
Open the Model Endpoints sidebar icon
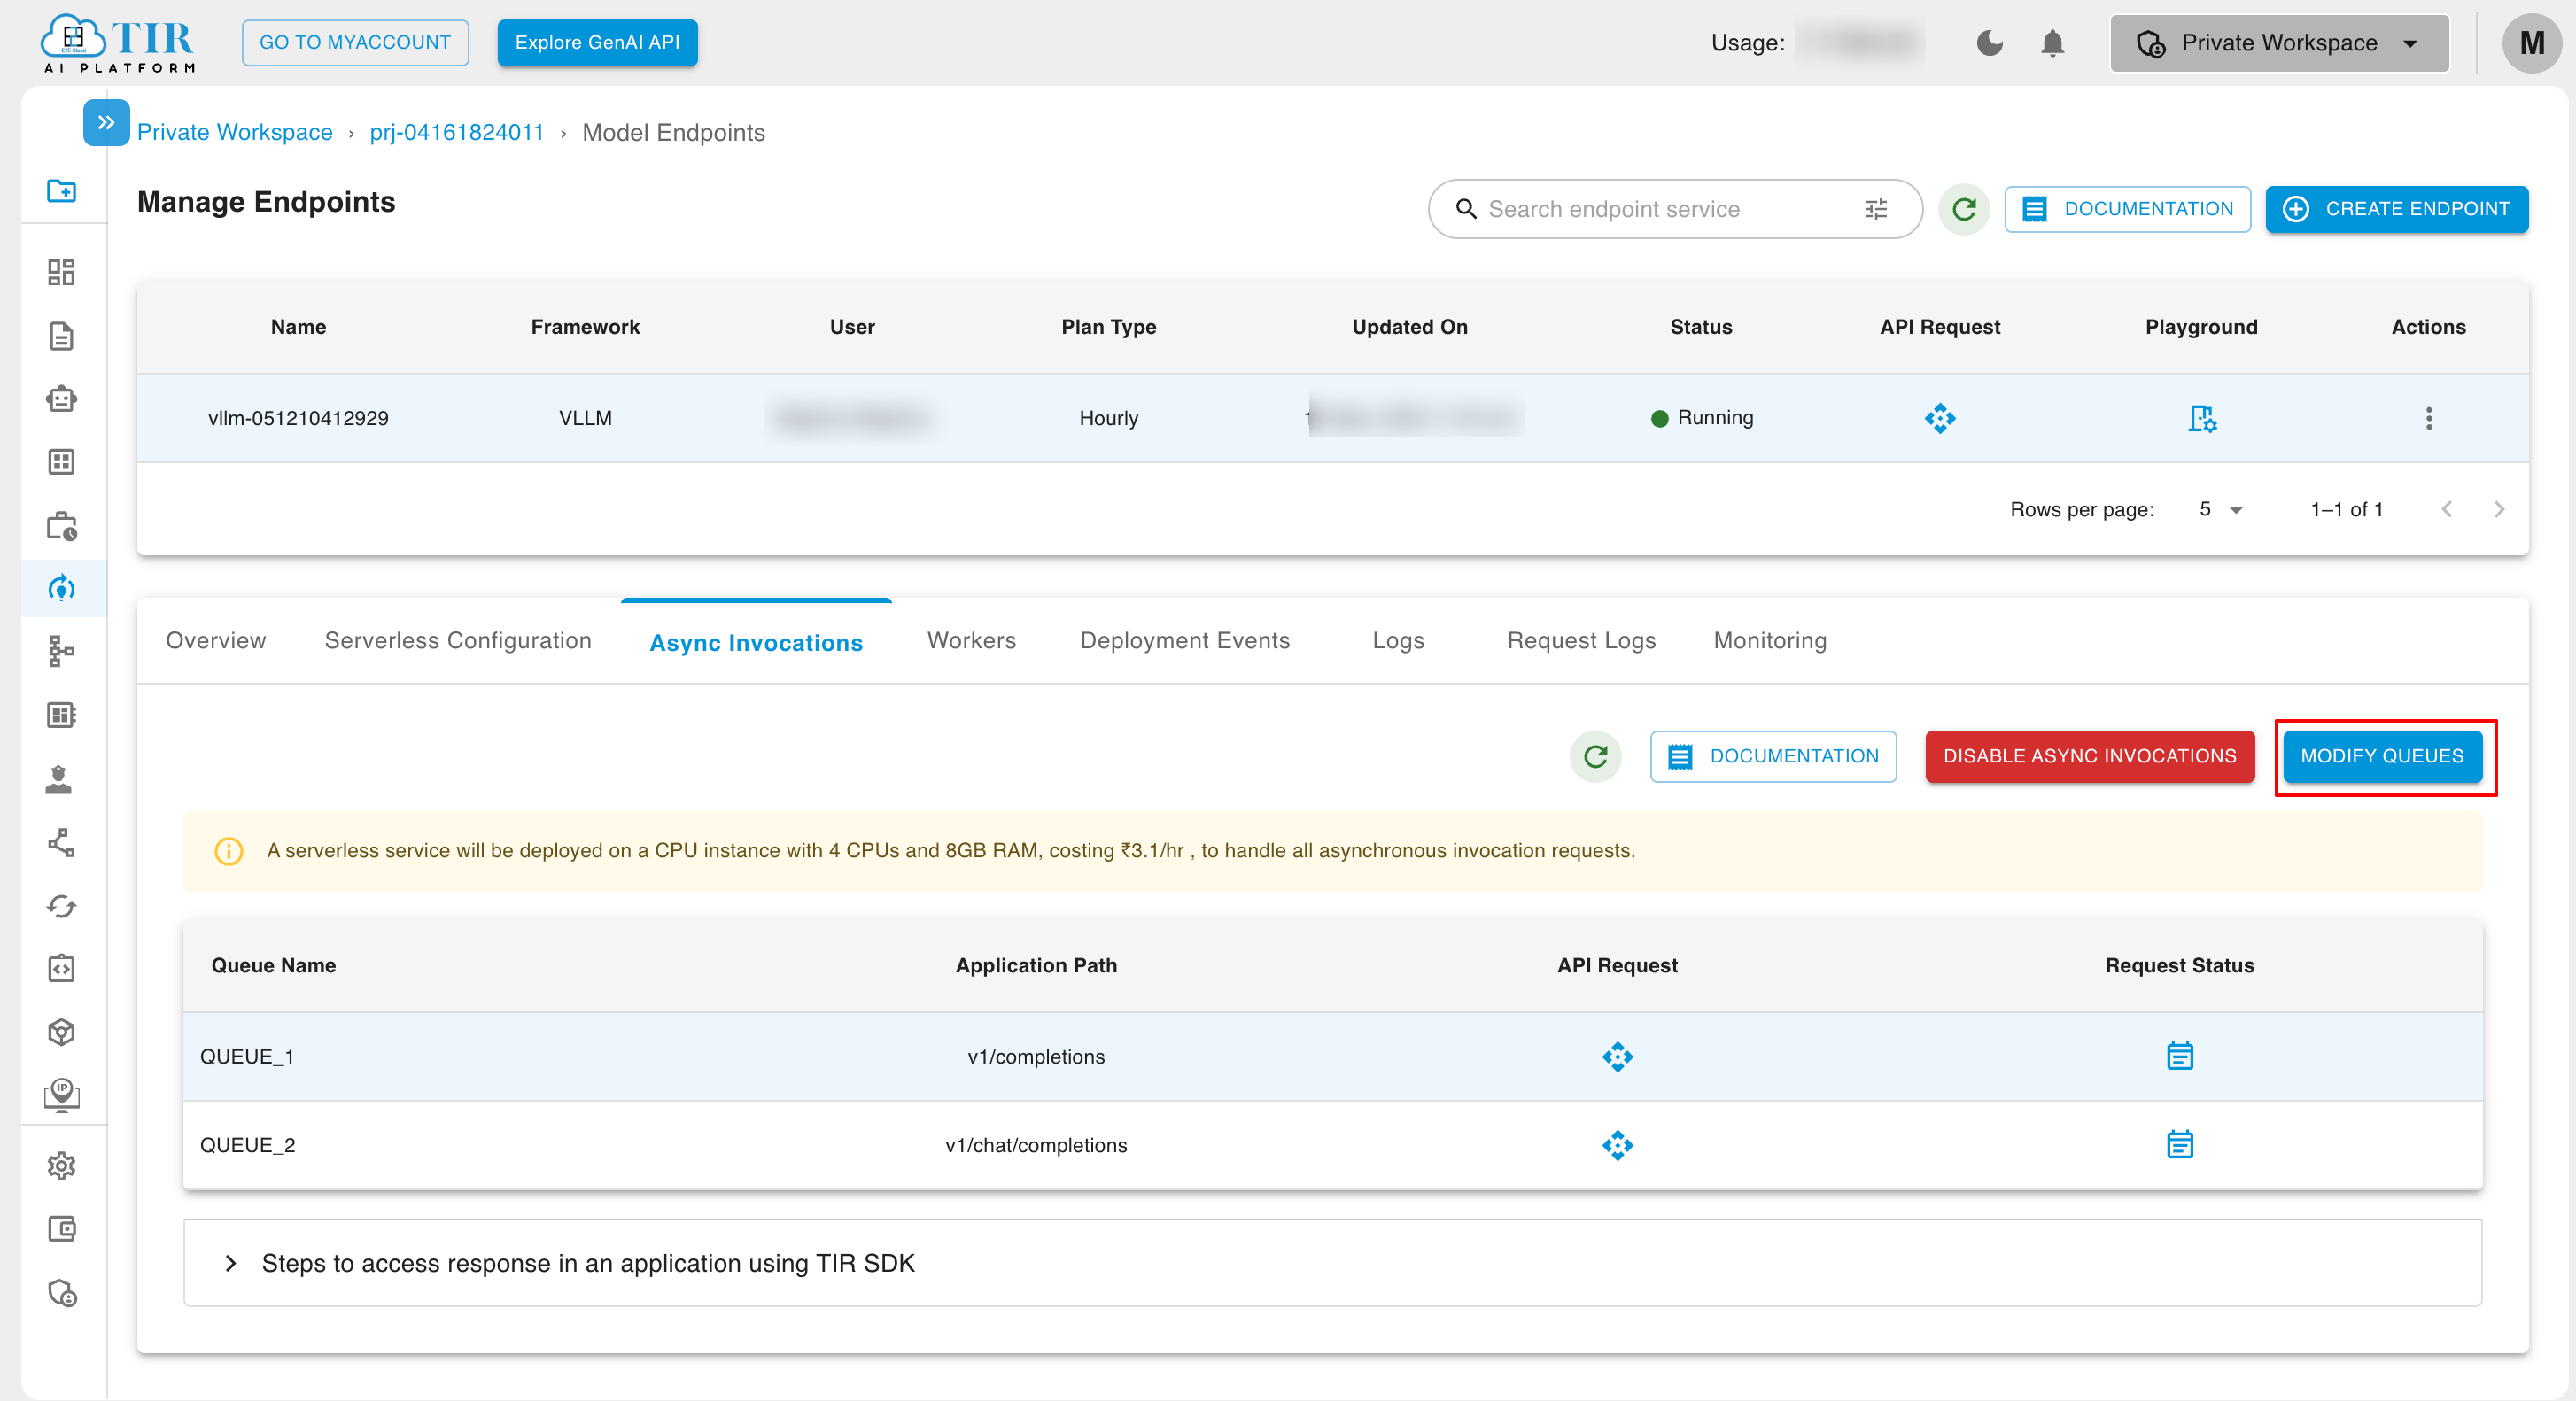pyautogui.click(x=62, y=588)
